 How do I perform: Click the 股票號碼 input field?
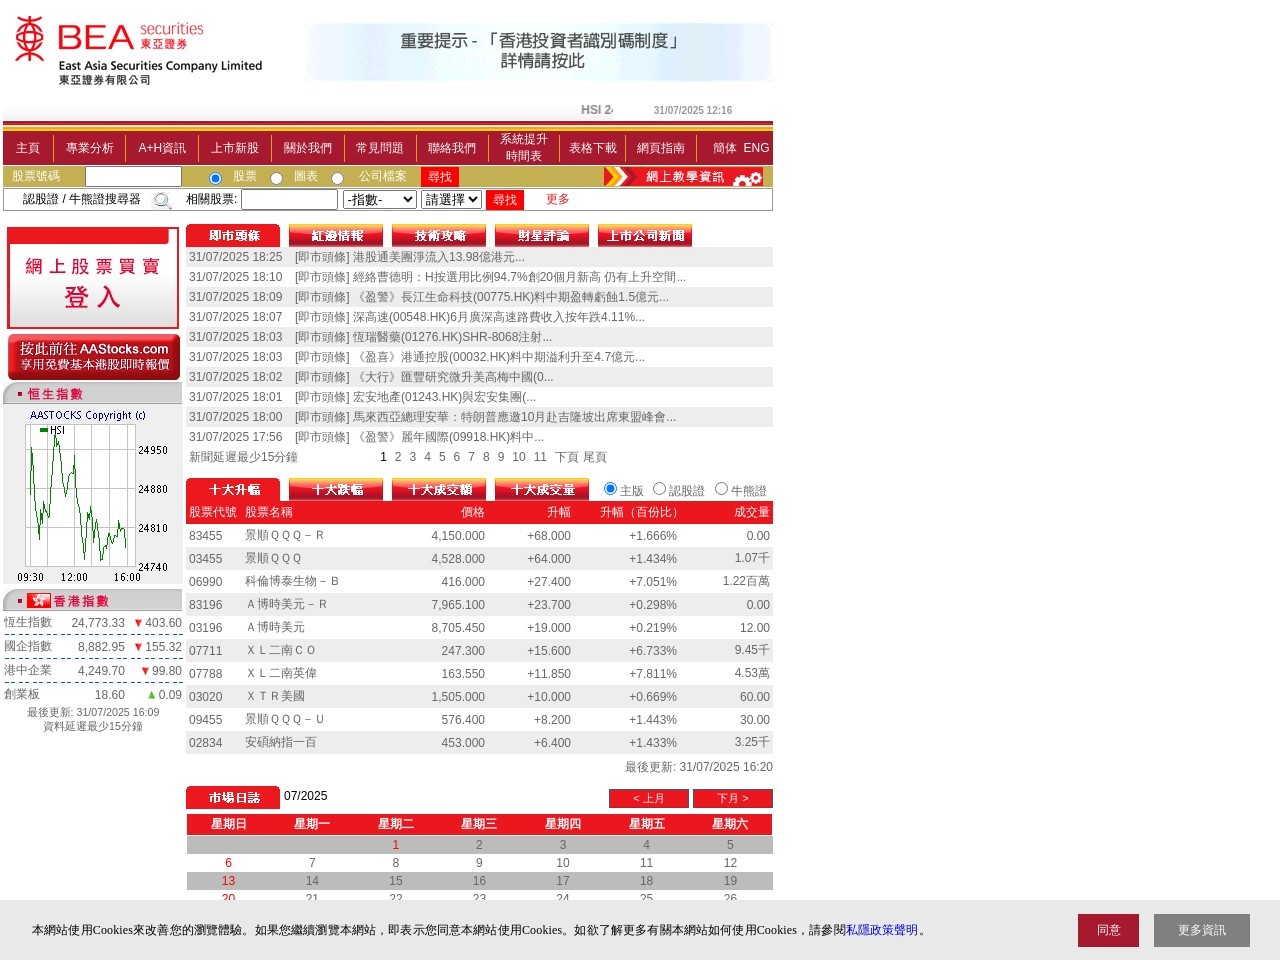[x=133, y=177]
